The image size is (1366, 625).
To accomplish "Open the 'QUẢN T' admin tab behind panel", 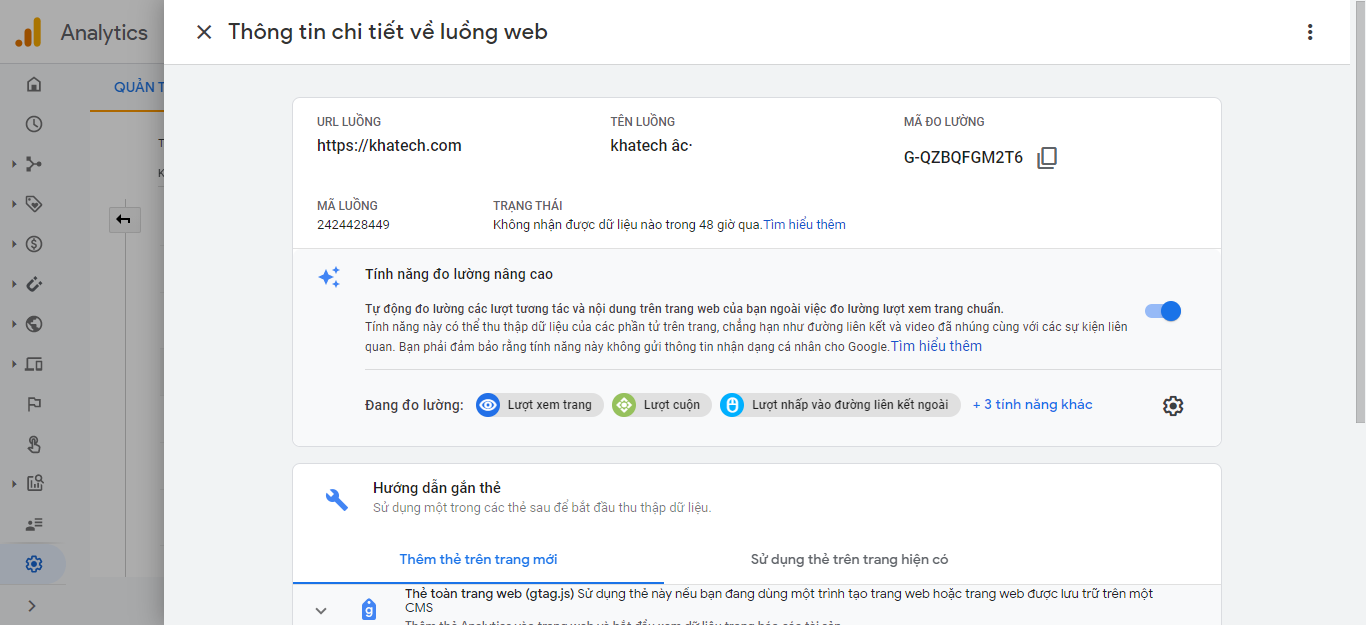I will point(140,87).
